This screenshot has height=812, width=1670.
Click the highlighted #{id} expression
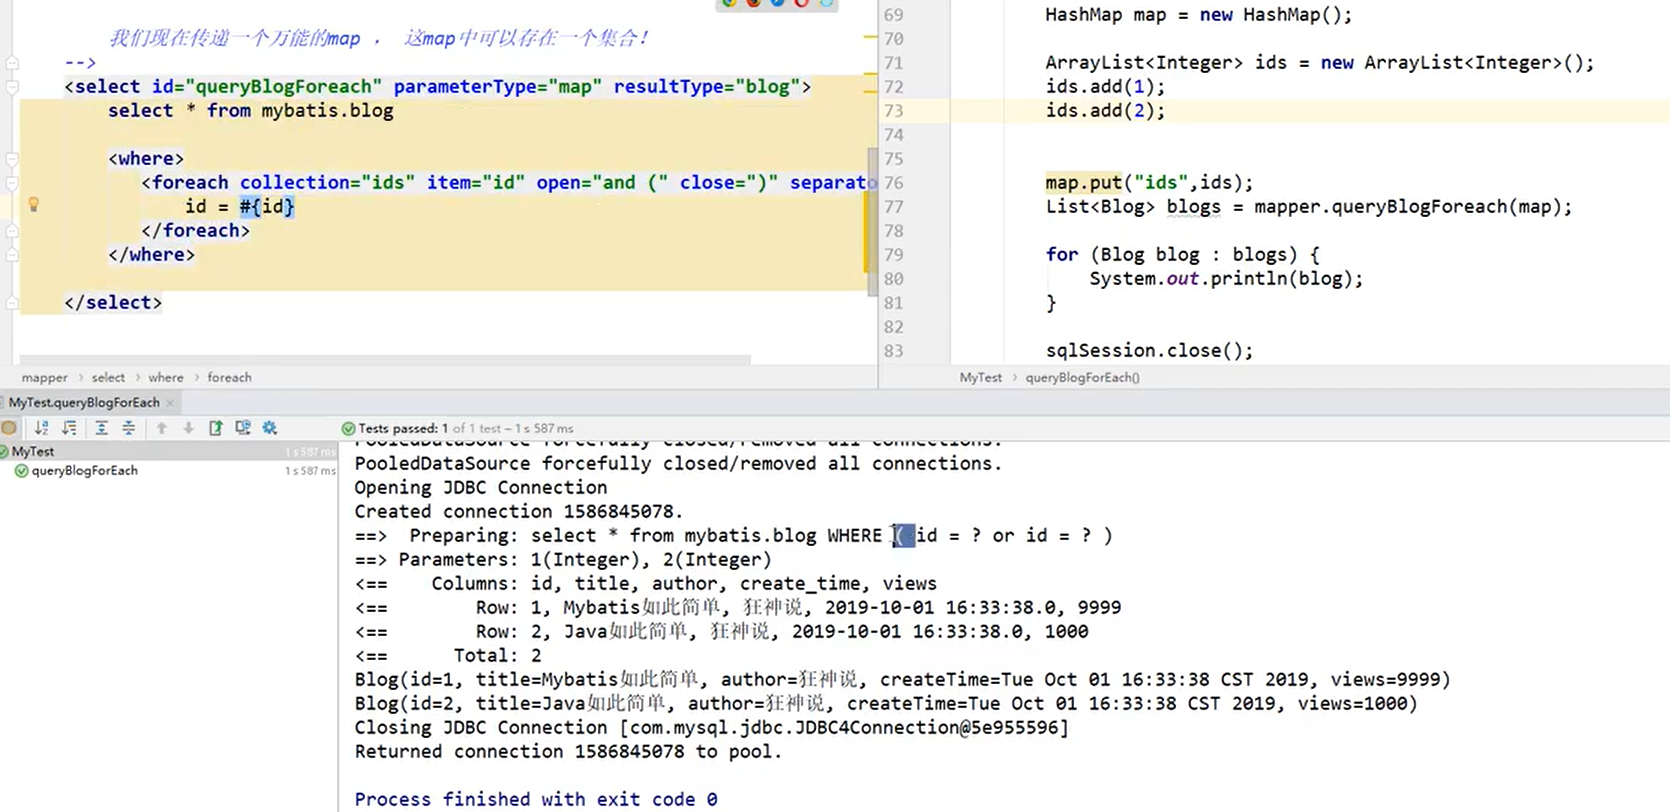point(267,207)
